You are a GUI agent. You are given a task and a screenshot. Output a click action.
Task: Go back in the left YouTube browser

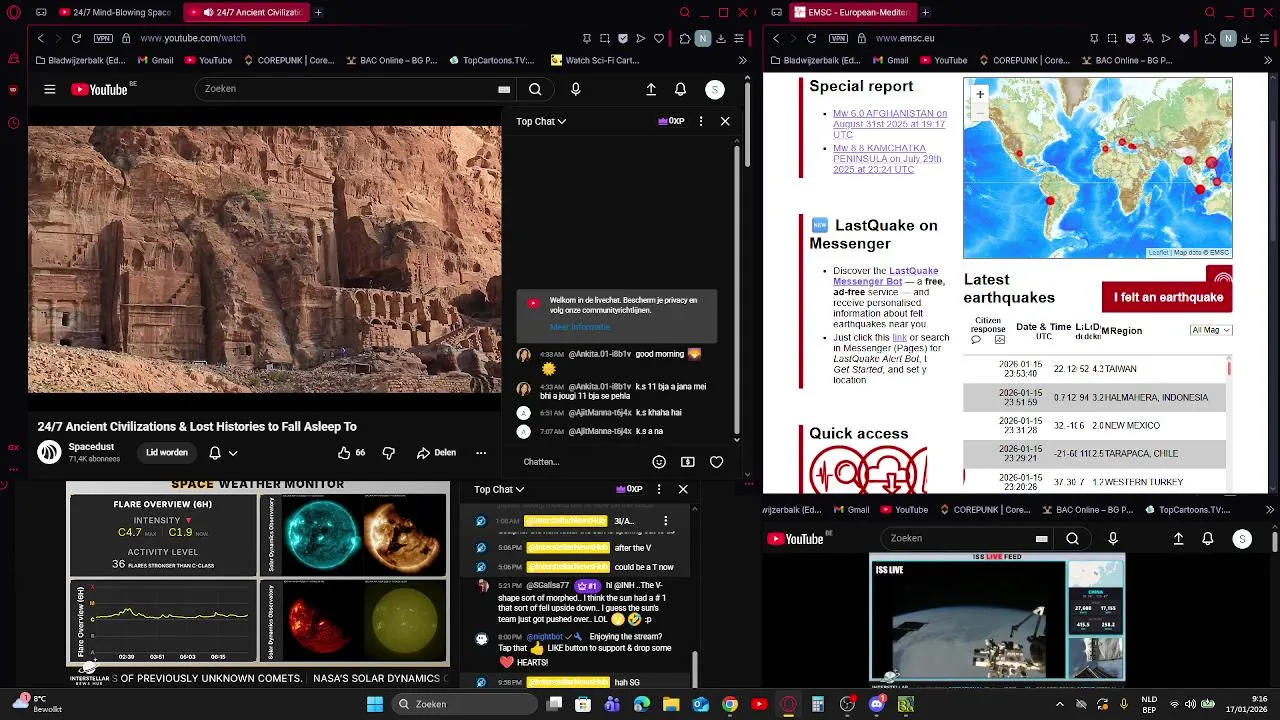[x=41, y=38]
